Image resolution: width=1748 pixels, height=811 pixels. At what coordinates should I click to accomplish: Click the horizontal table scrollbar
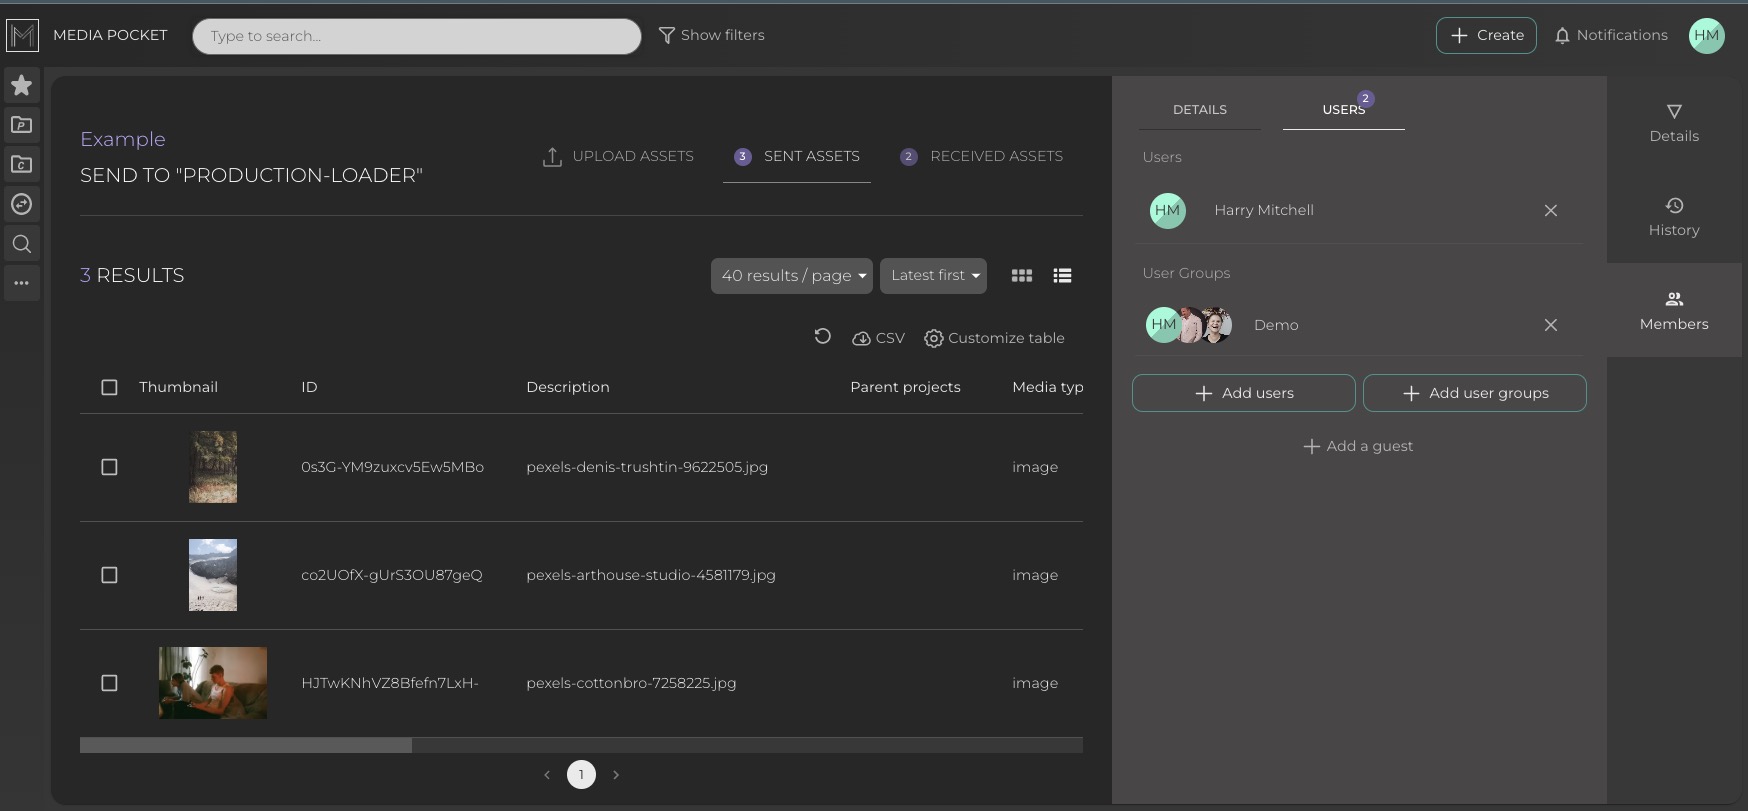[x=246, y=745]
